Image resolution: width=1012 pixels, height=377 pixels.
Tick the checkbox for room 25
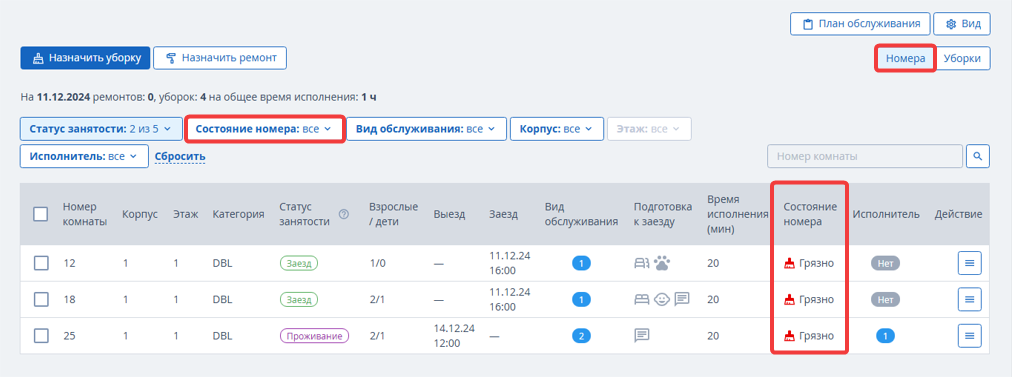(41, 336)
